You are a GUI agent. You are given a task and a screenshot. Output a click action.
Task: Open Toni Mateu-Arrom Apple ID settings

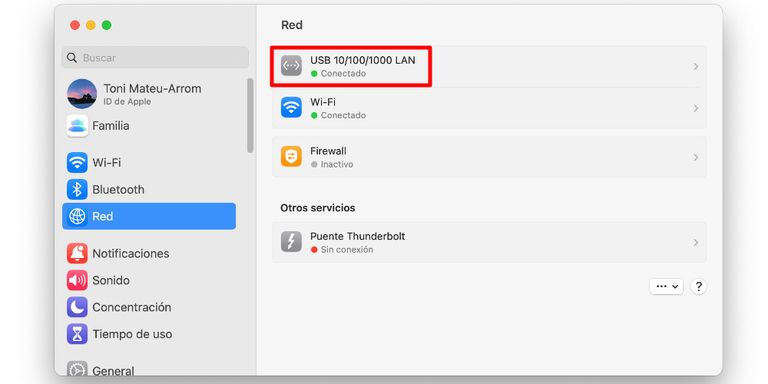(x=149, y=94)
